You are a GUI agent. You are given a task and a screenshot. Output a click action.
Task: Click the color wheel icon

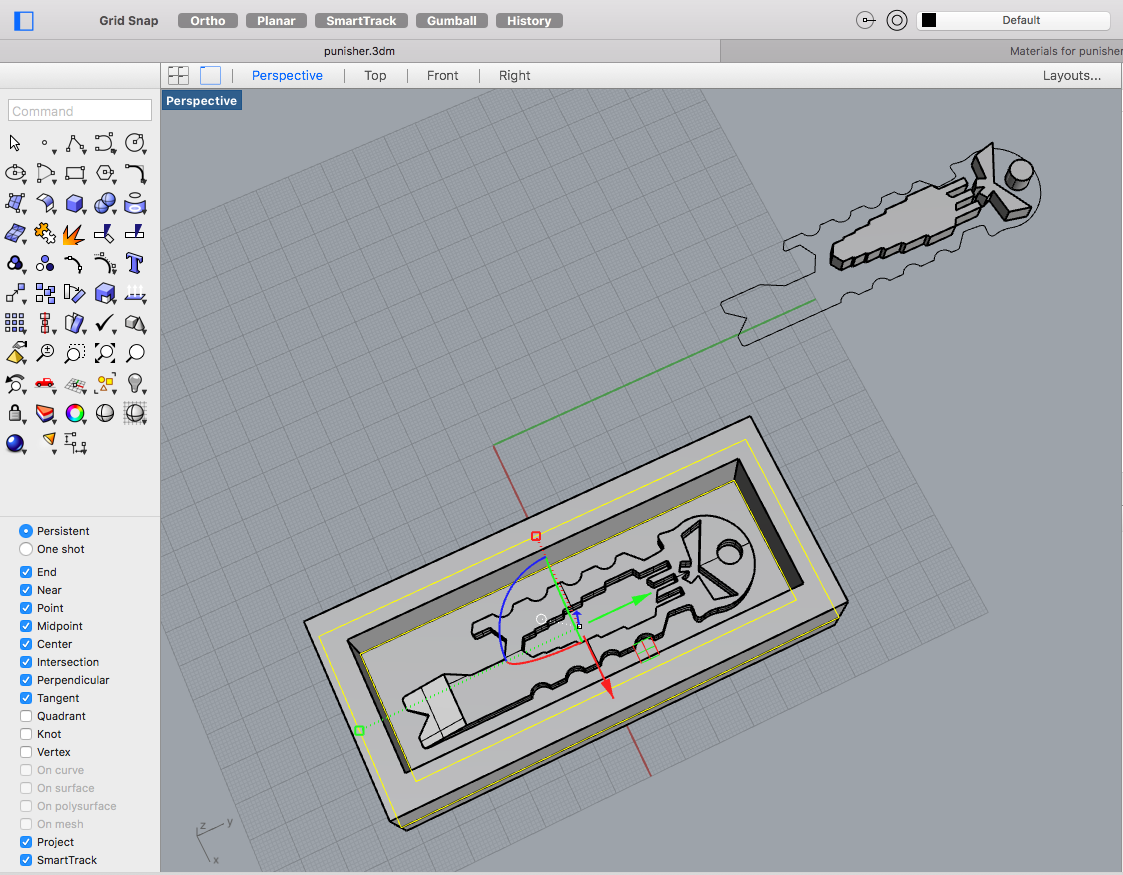point(75,413)
